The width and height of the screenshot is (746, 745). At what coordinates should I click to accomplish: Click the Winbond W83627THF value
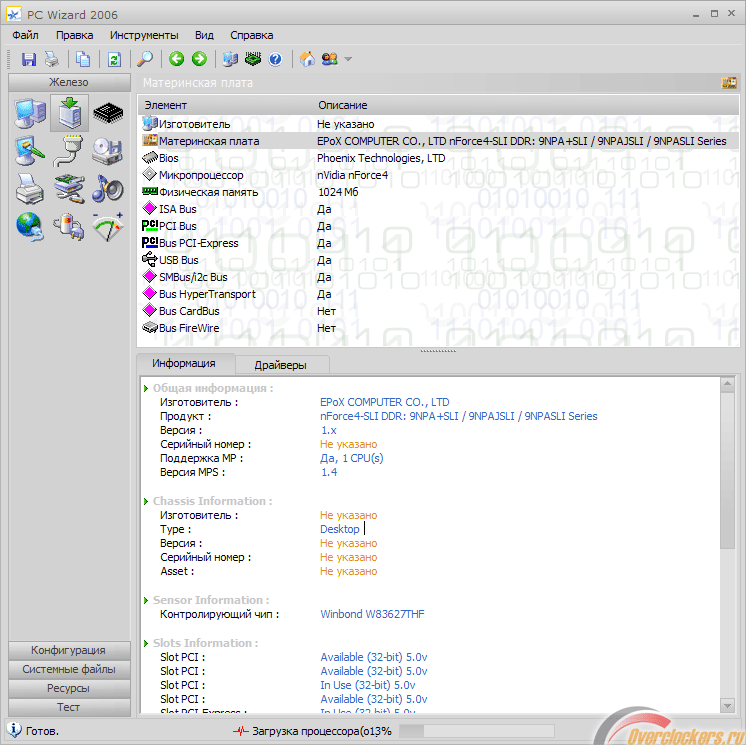point(372,614)
